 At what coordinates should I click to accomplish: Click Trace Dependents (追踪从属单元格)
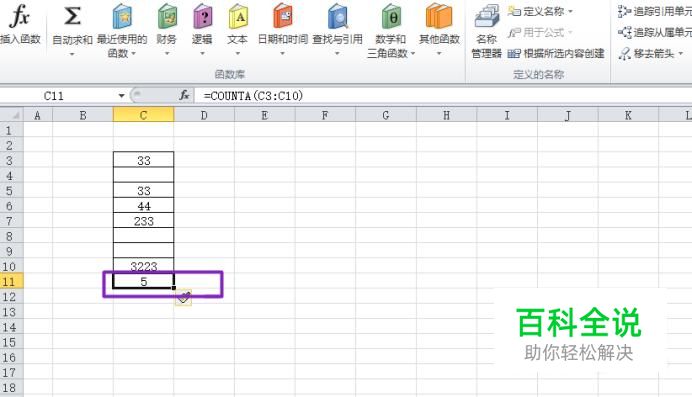pyautogui.click(x=655, y=32)
